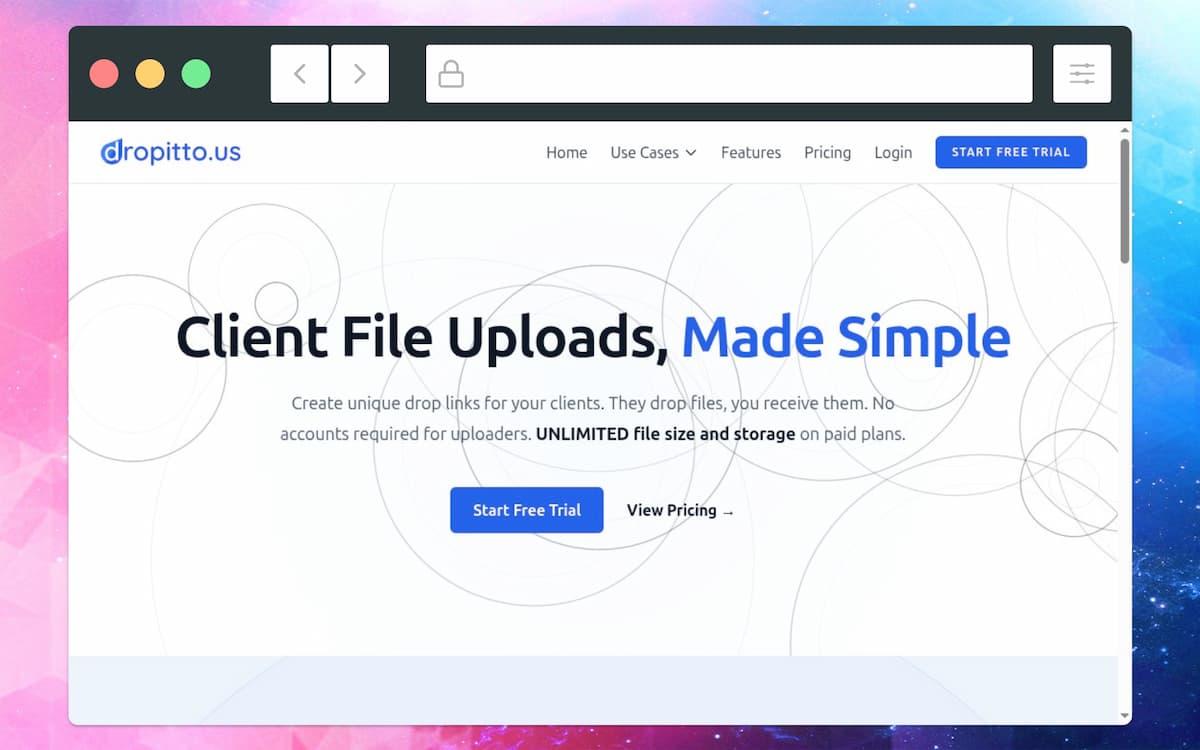
Task: Click the headline text "Client File Uploads,"
Action: [423, 336]
